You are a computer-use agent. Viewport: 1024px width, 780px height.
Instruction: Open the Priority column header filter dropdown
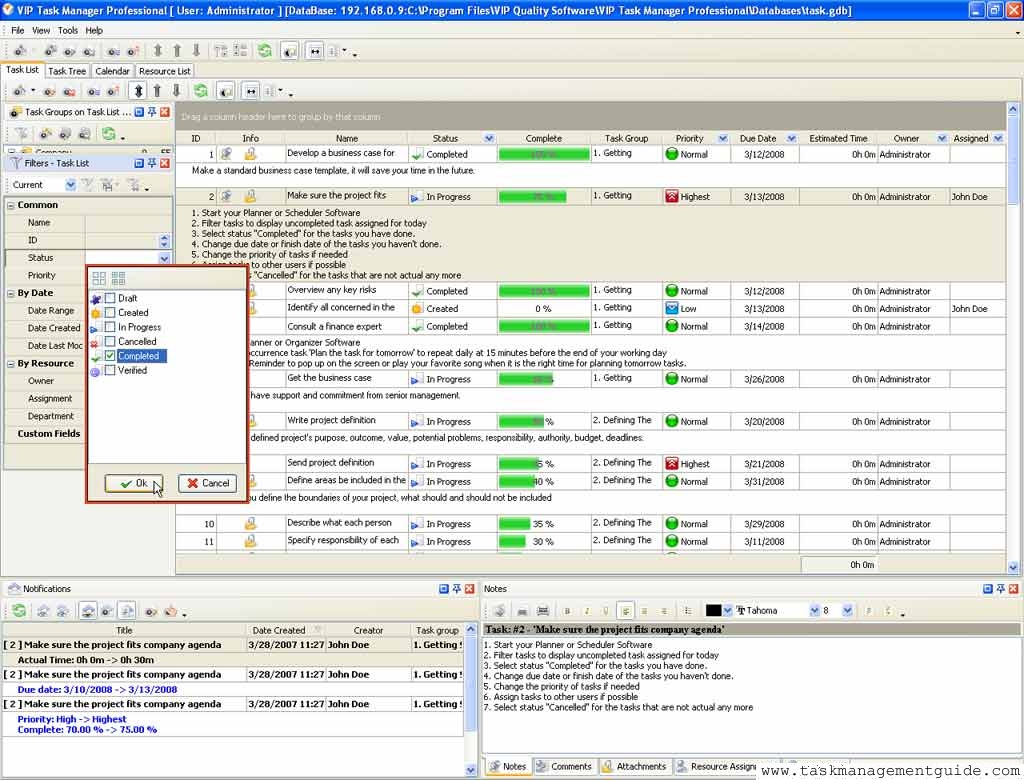pos(723,138)
